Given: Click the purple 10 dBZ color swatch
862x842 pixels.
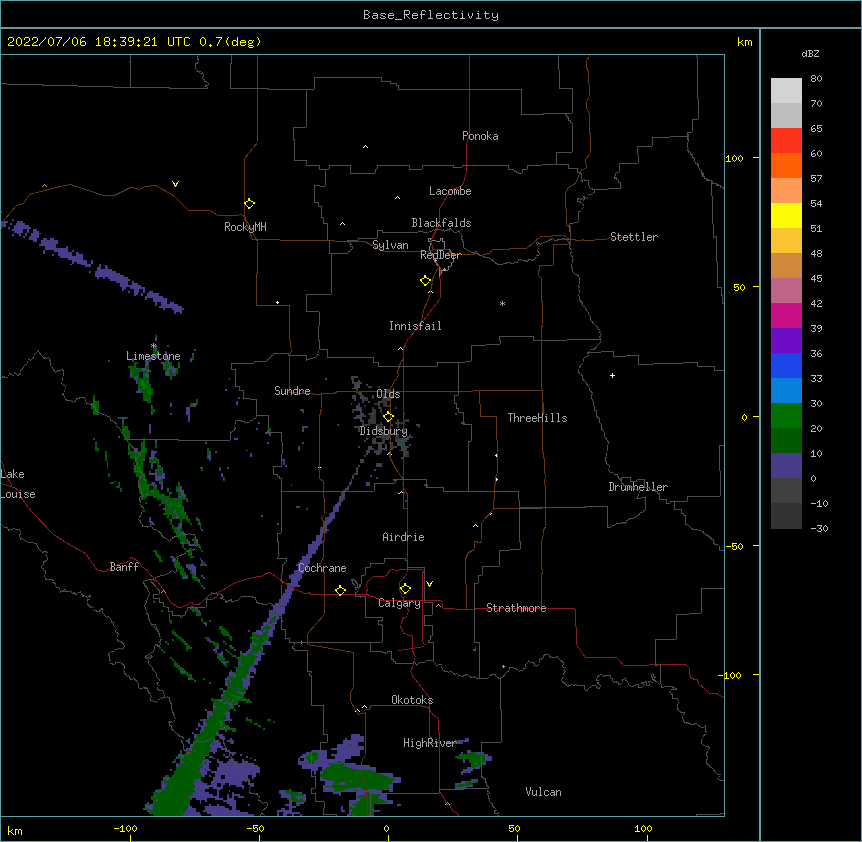Looking at the screenshot, I should tap(786, 466).
